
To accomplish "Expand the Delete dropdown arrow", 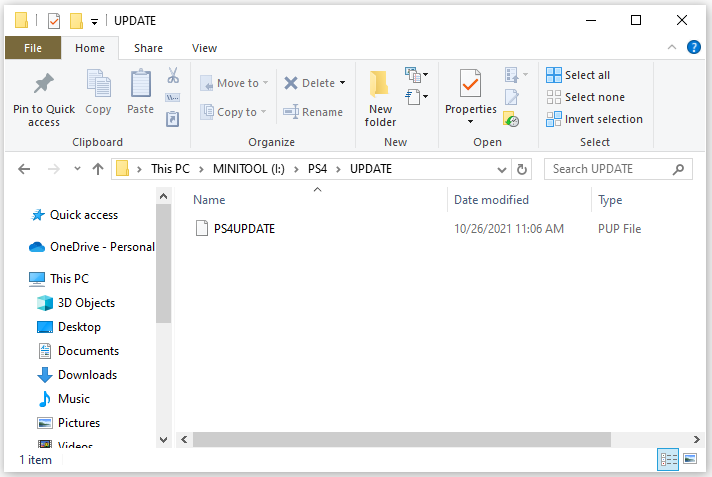I will 343,83.
